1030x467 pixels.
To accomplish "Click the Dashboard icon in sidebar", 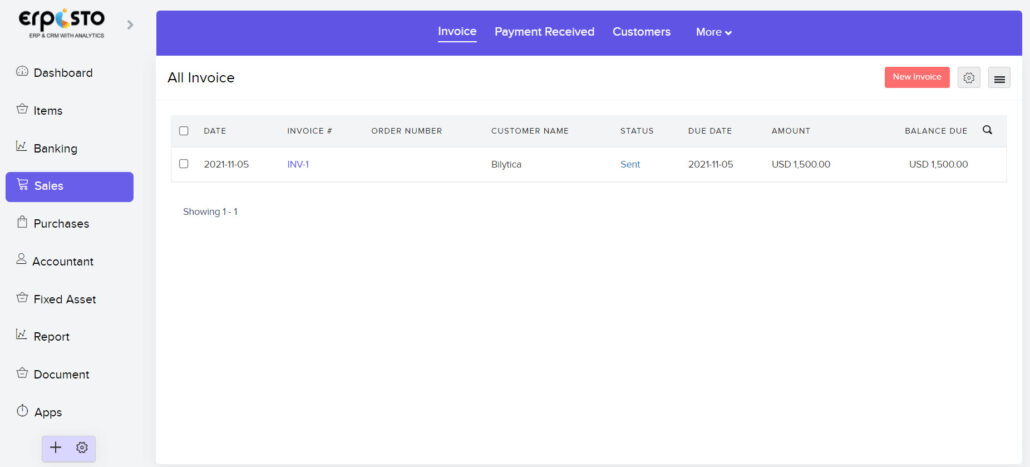I will point(22,72).
